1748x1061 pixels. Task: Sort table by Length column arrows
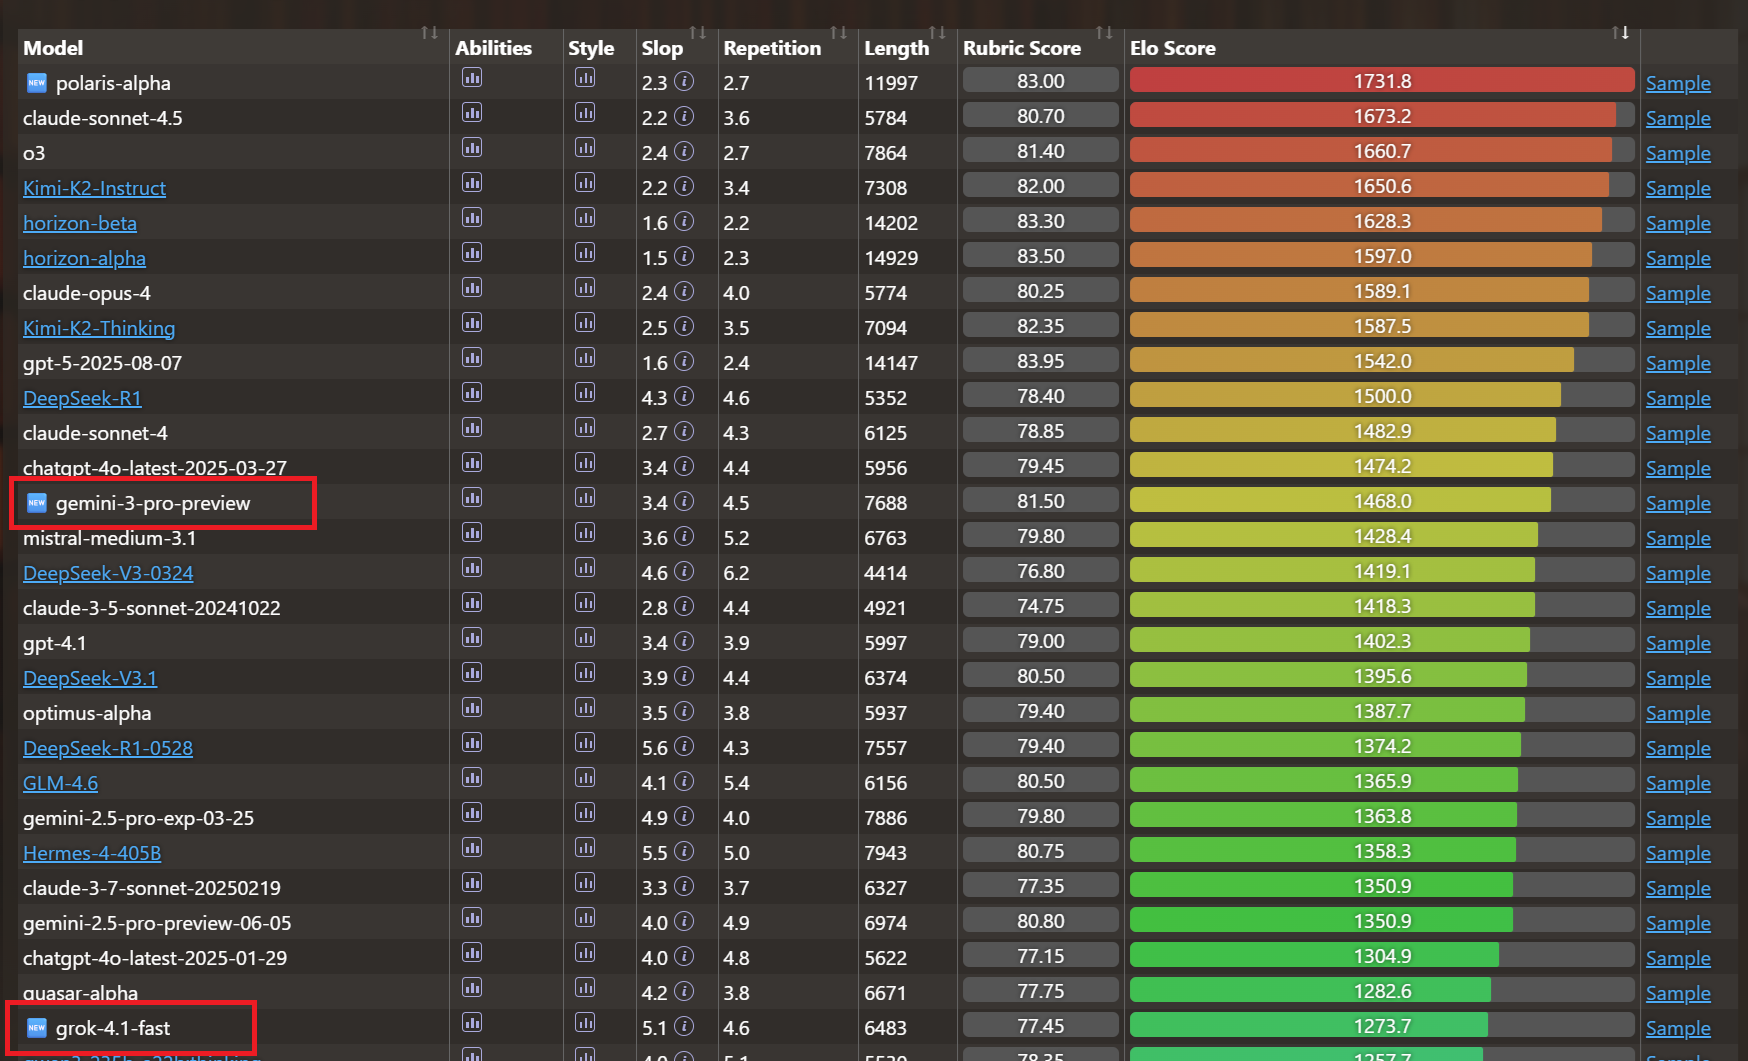(x=937, y=33)
